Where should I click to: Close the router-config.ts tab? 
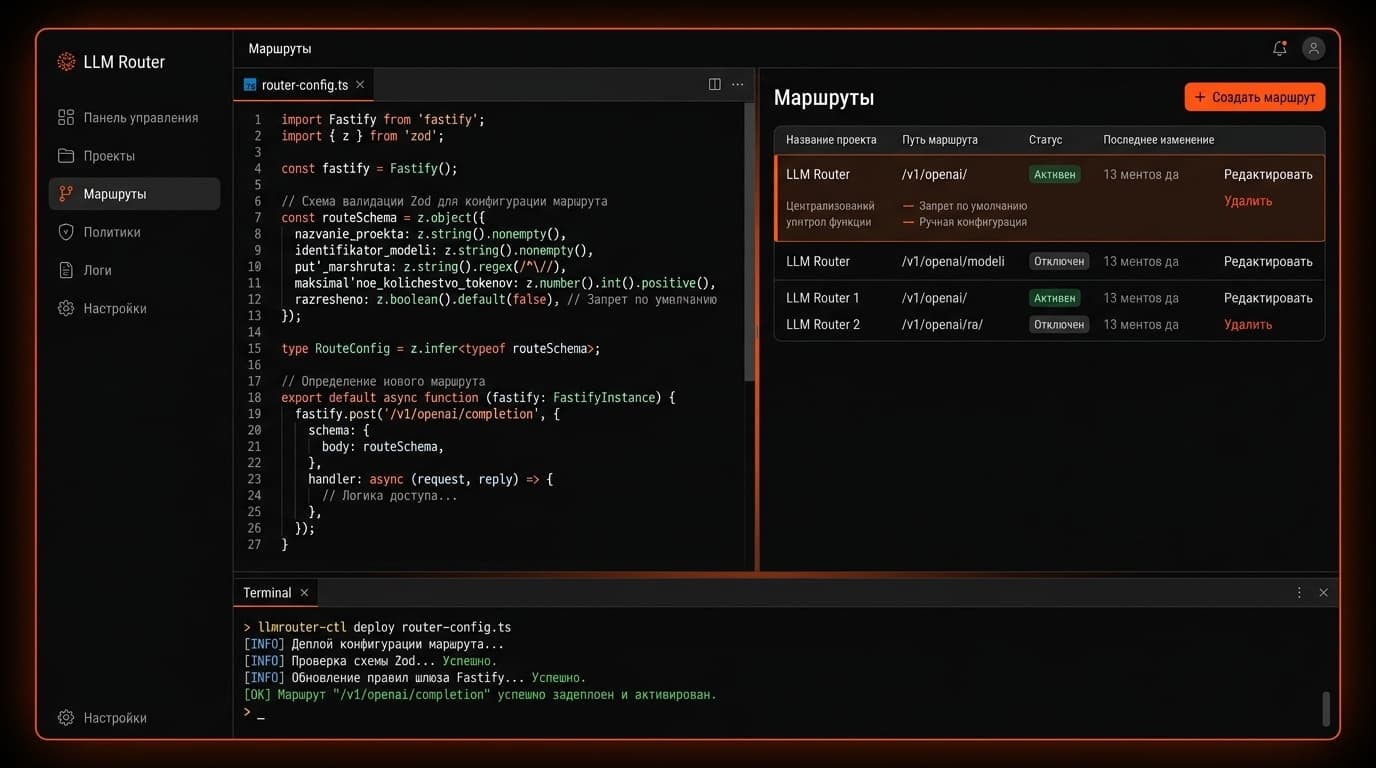360,85
